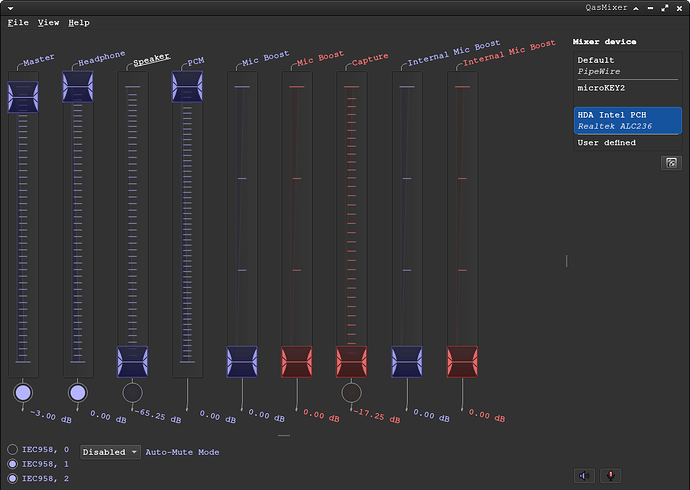Open the File menu
The image size is (690, 490).
[18, 22]
